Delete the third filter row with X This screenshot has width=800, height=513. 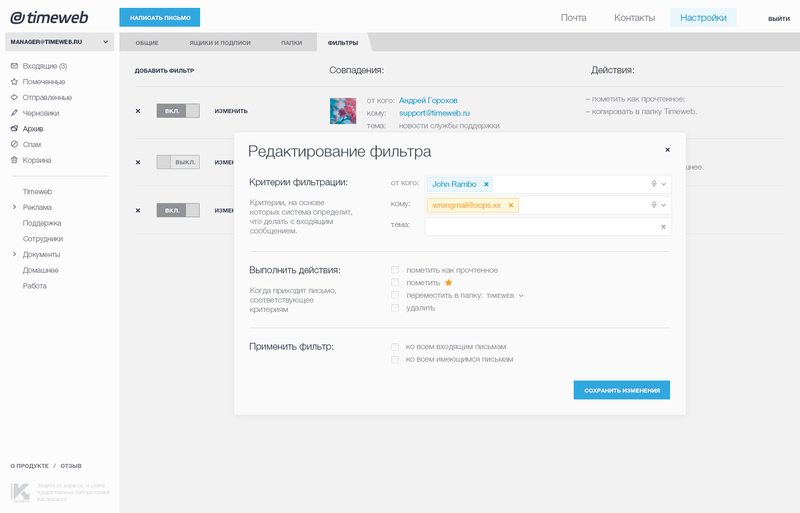138,210
